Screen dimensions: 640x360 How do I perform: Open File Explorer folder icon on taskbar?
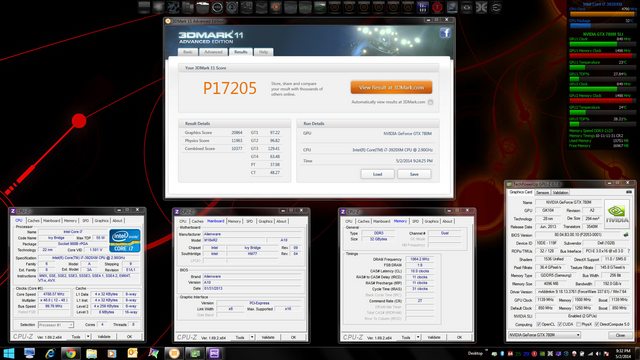tap(91, 353)
